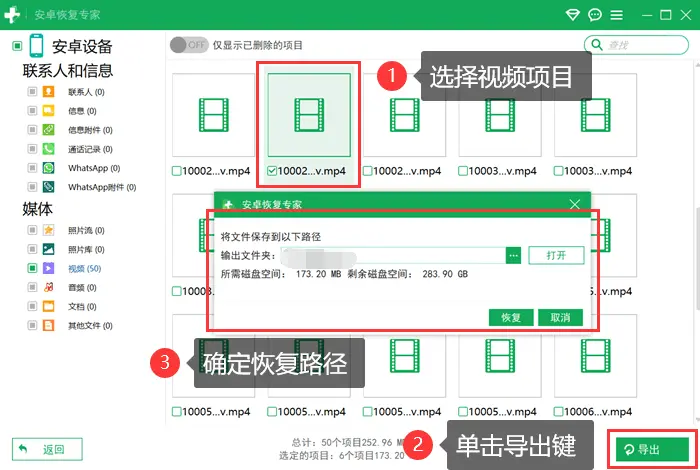700x470 pixels.
Task: Click the call log (通话记录) phone icon
Action: [48, 149]
